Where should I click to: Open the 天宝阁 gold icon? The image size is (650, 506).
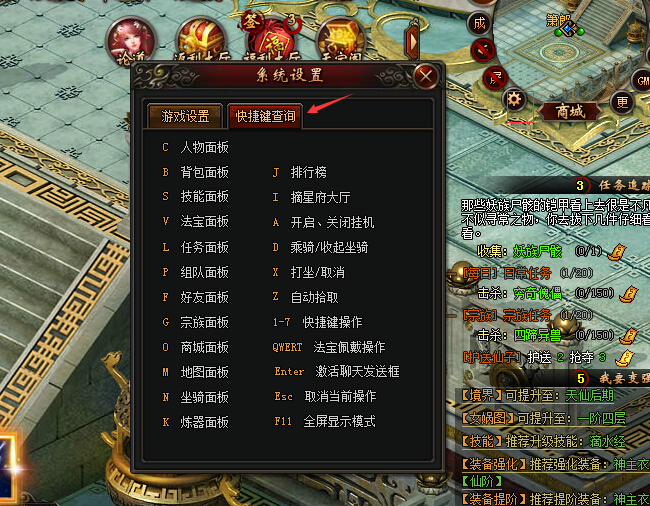click(341, 41)
